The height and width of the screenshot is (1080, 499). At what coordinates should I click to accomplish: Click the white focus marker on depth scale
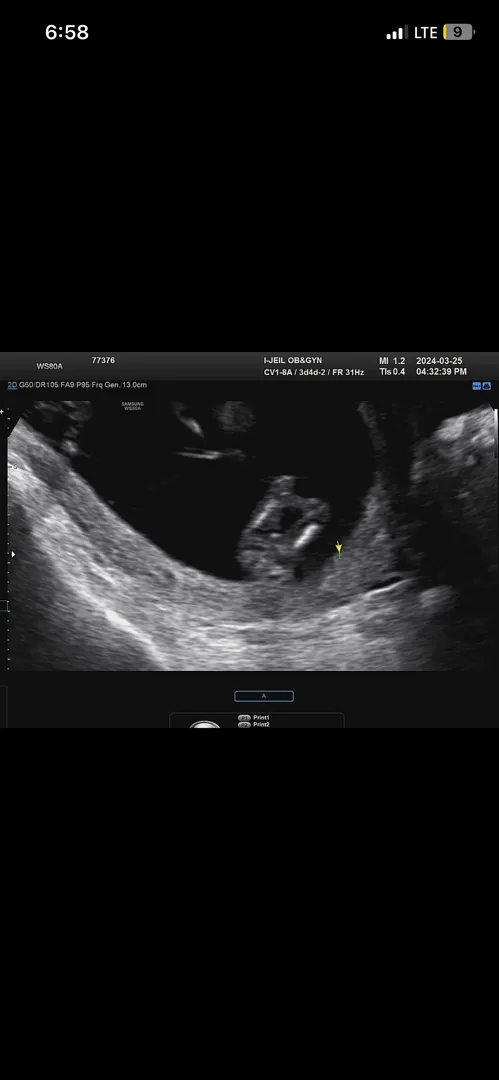point(13,554)
